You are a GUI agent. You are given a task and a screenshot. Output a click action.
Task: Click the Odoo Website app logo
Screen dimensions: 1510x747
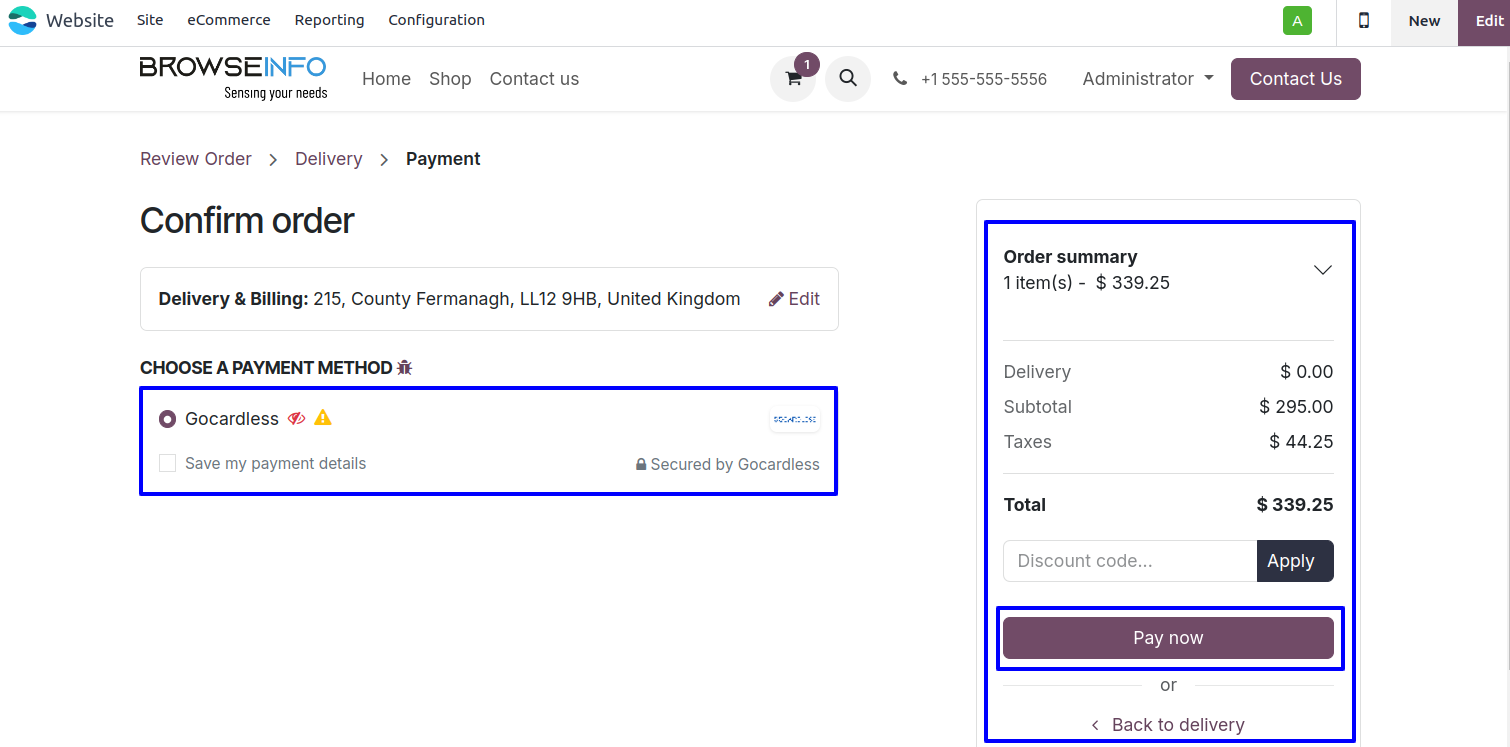pos(22,20)
